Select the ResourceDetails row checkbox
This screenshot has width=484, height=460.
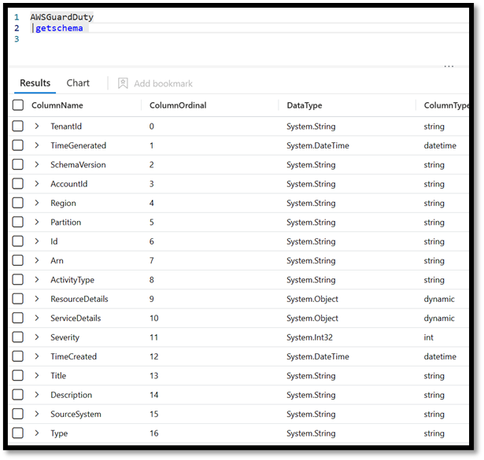[x=18, y=299]
